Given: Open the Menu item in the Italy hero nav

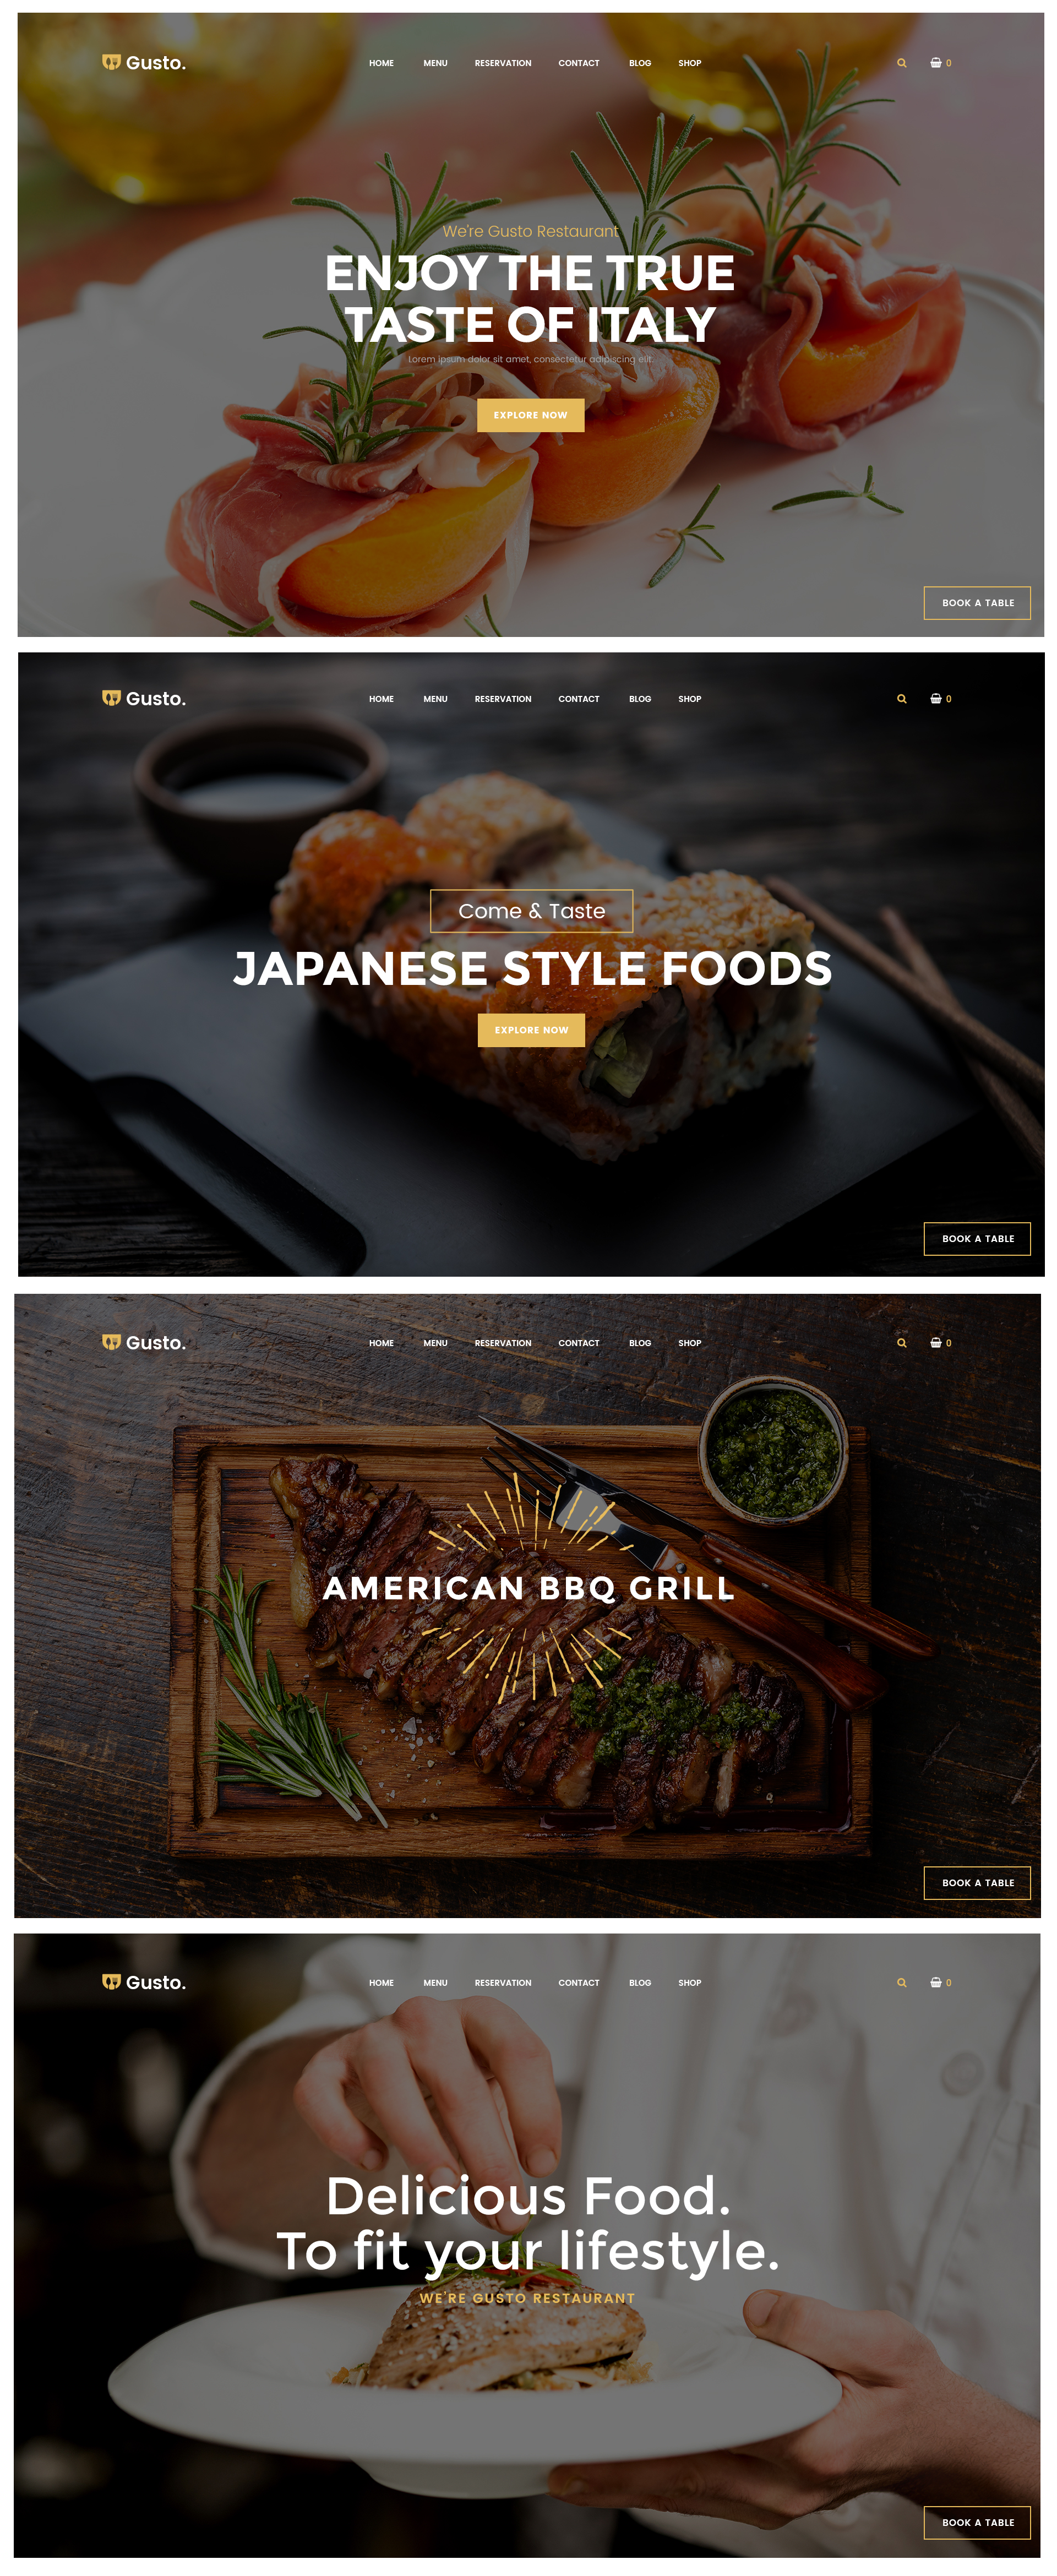Looking at the screenshot, I should click(x=435, y=63).
